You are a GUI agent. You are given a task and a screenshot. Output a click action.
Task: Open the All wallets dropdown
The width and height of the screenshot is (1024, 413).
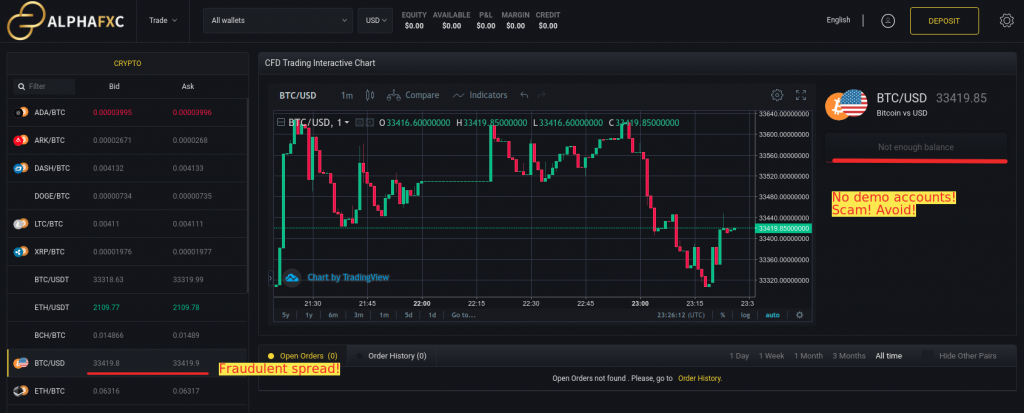pos(278,20)
